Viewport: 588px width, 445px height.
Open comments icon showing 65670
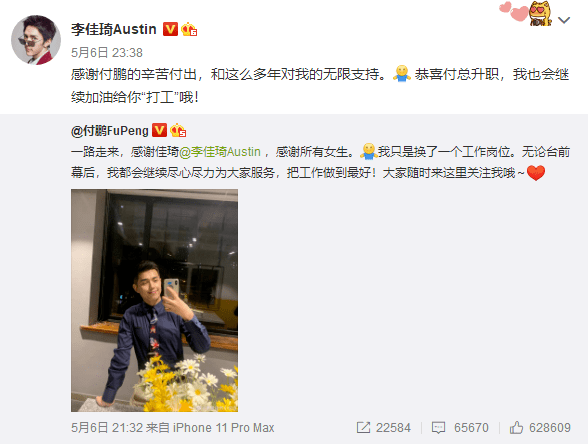pos(460,427)
